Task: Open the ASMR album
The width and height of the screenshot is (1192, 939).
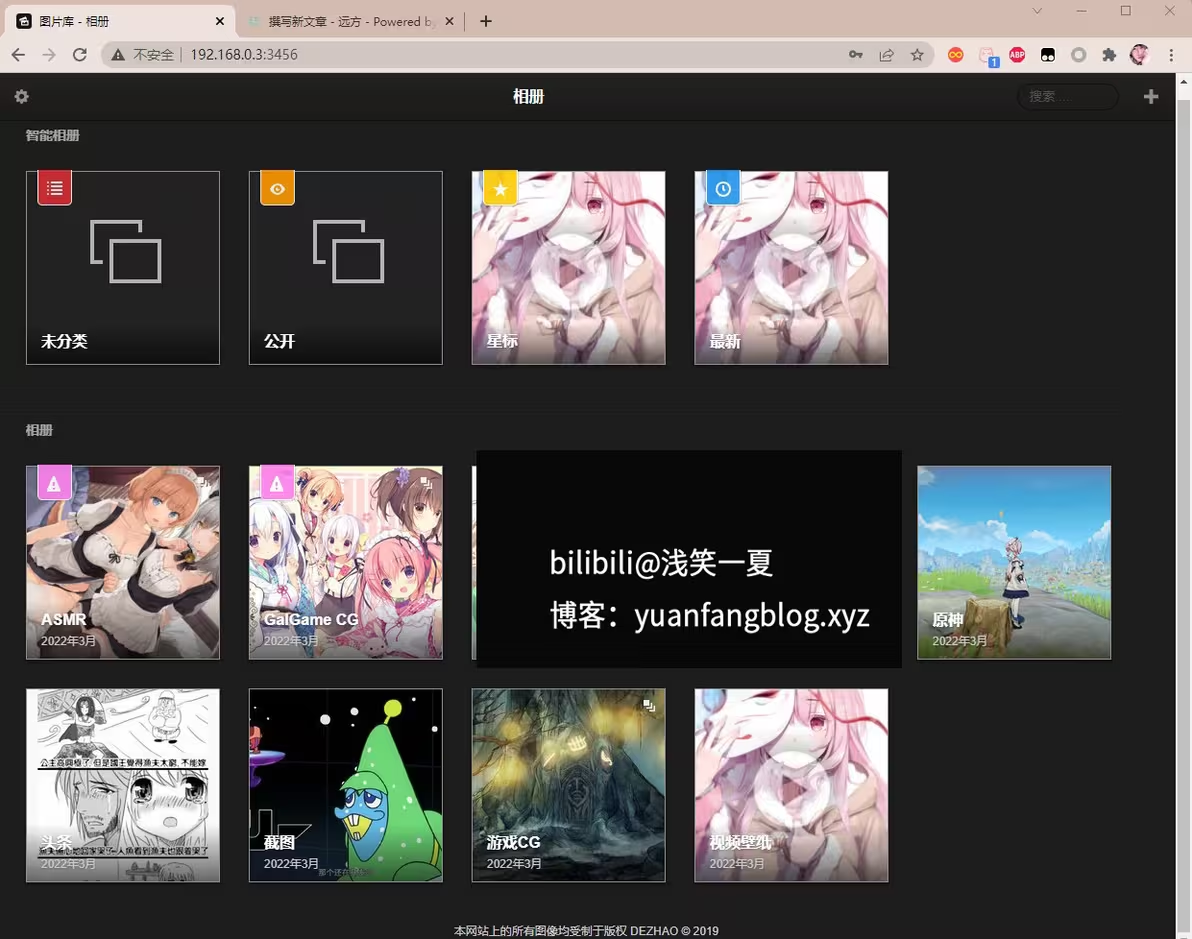Action: [x=123, y=562]
